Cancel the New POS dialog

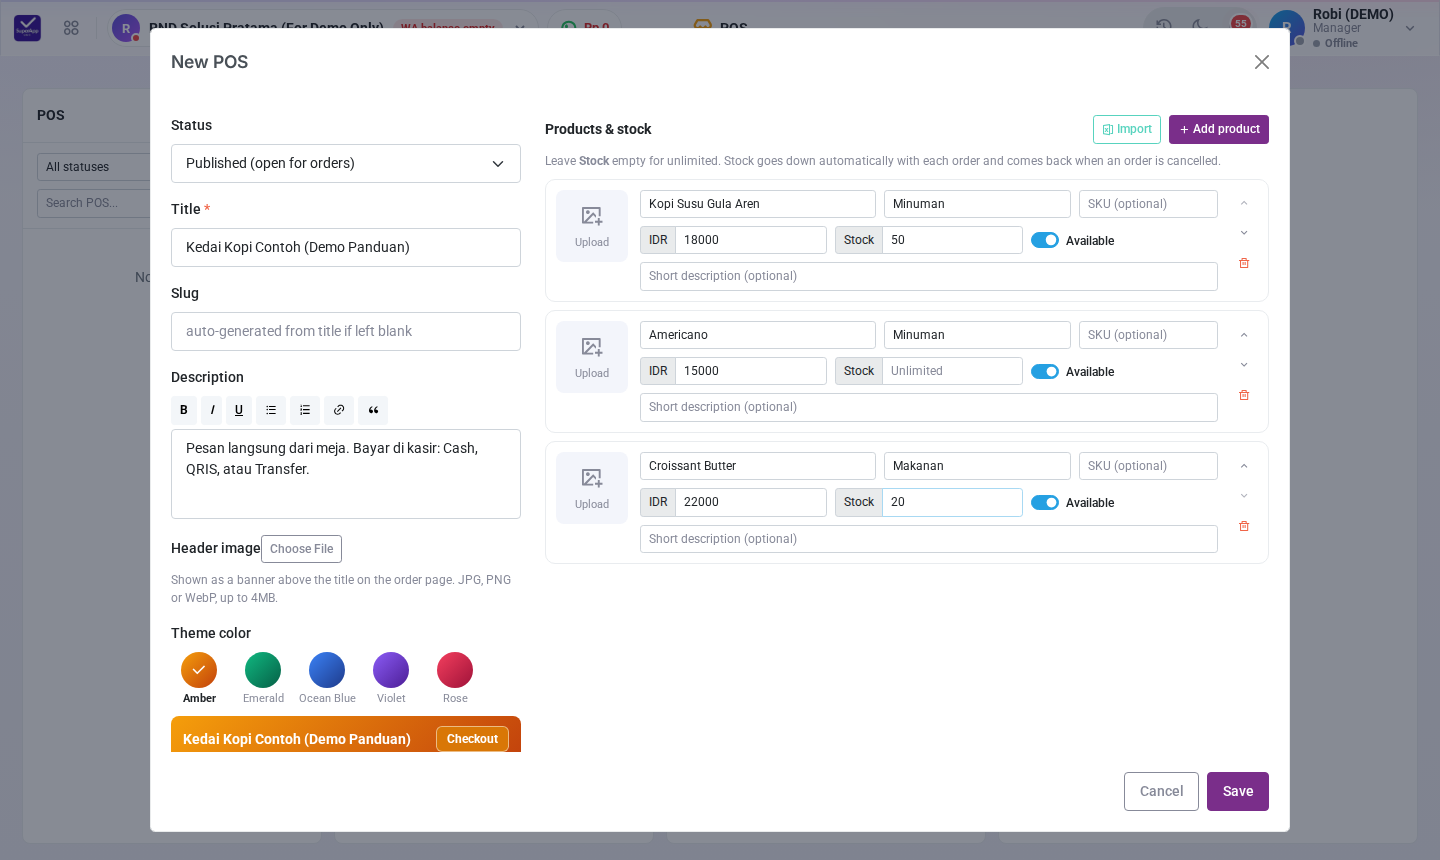1161,791
